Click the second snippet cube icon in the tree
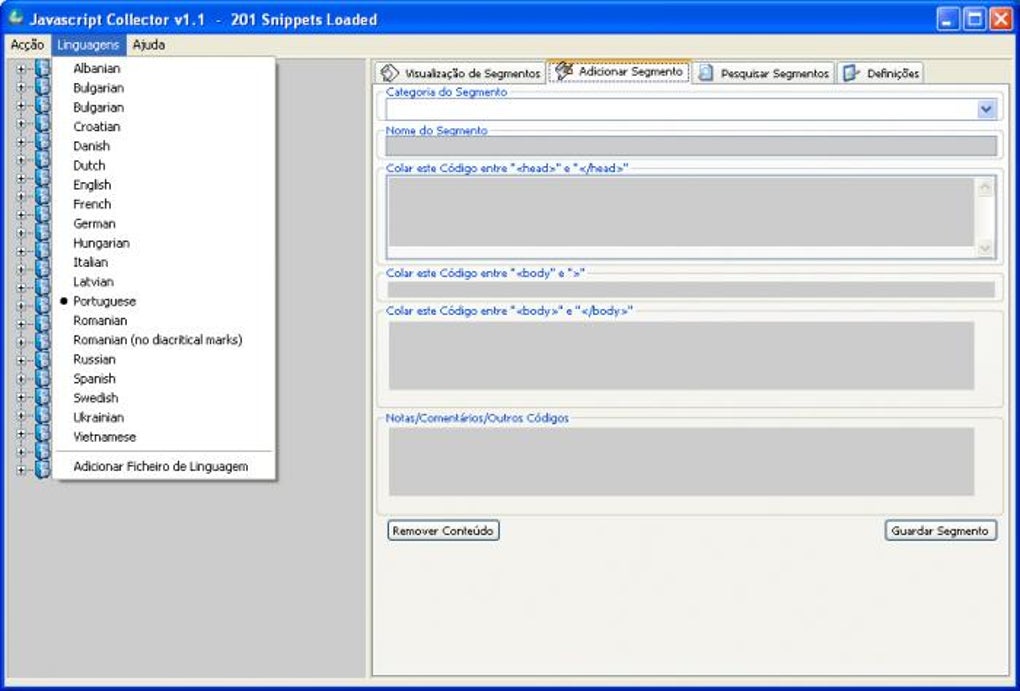This screenshot has width=1020, height=691. pyautogui.click(x=41, y=88)
